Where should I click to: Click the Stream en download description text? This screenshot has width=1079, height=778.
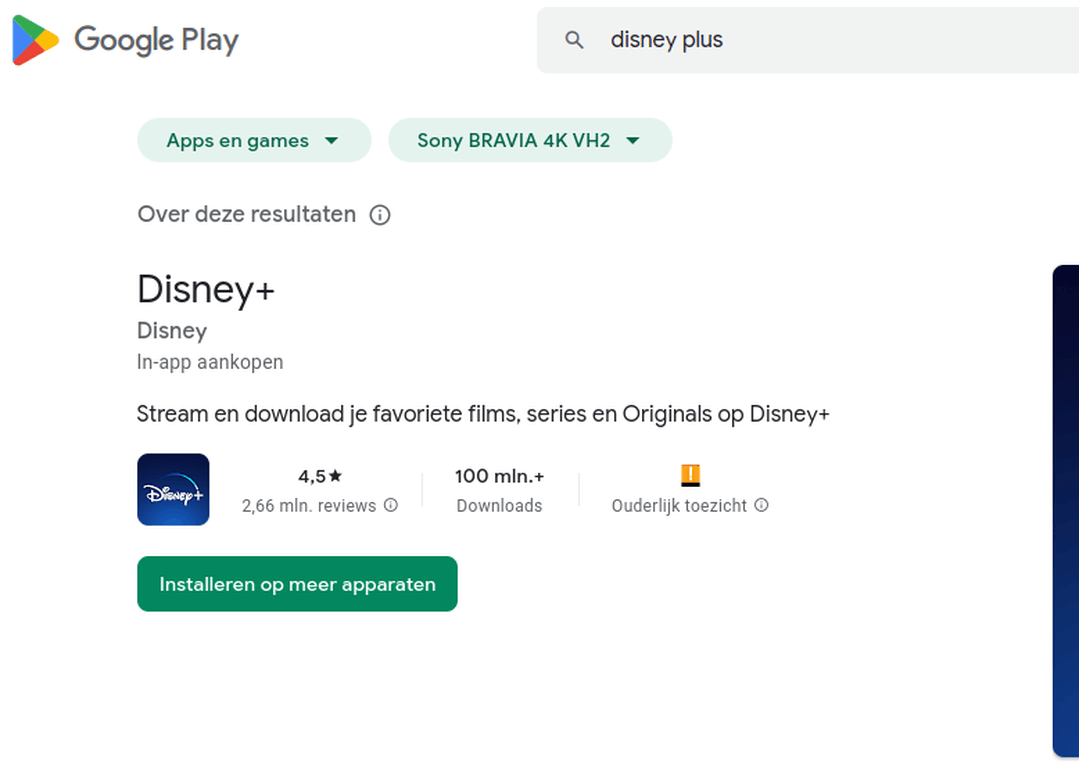pos(483,414)
